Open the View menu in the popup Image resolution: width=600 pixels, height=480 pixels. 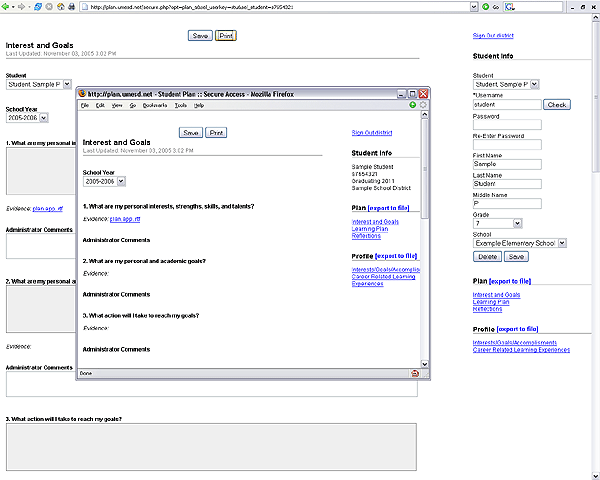point(117,105)
